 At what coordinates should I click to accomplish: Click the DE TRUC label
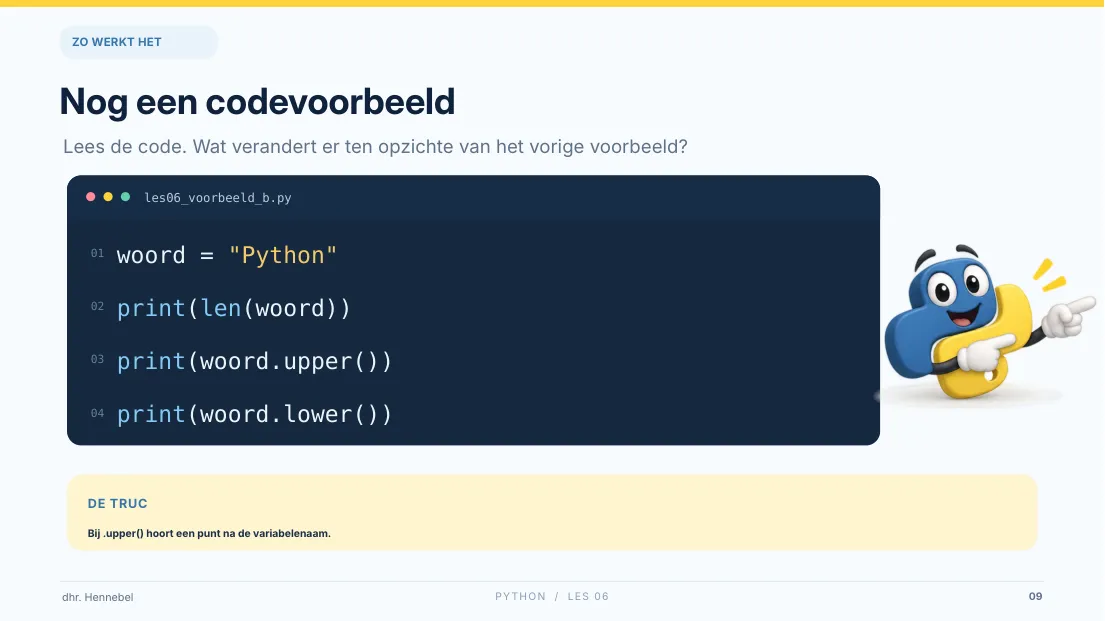pos(118,503)
